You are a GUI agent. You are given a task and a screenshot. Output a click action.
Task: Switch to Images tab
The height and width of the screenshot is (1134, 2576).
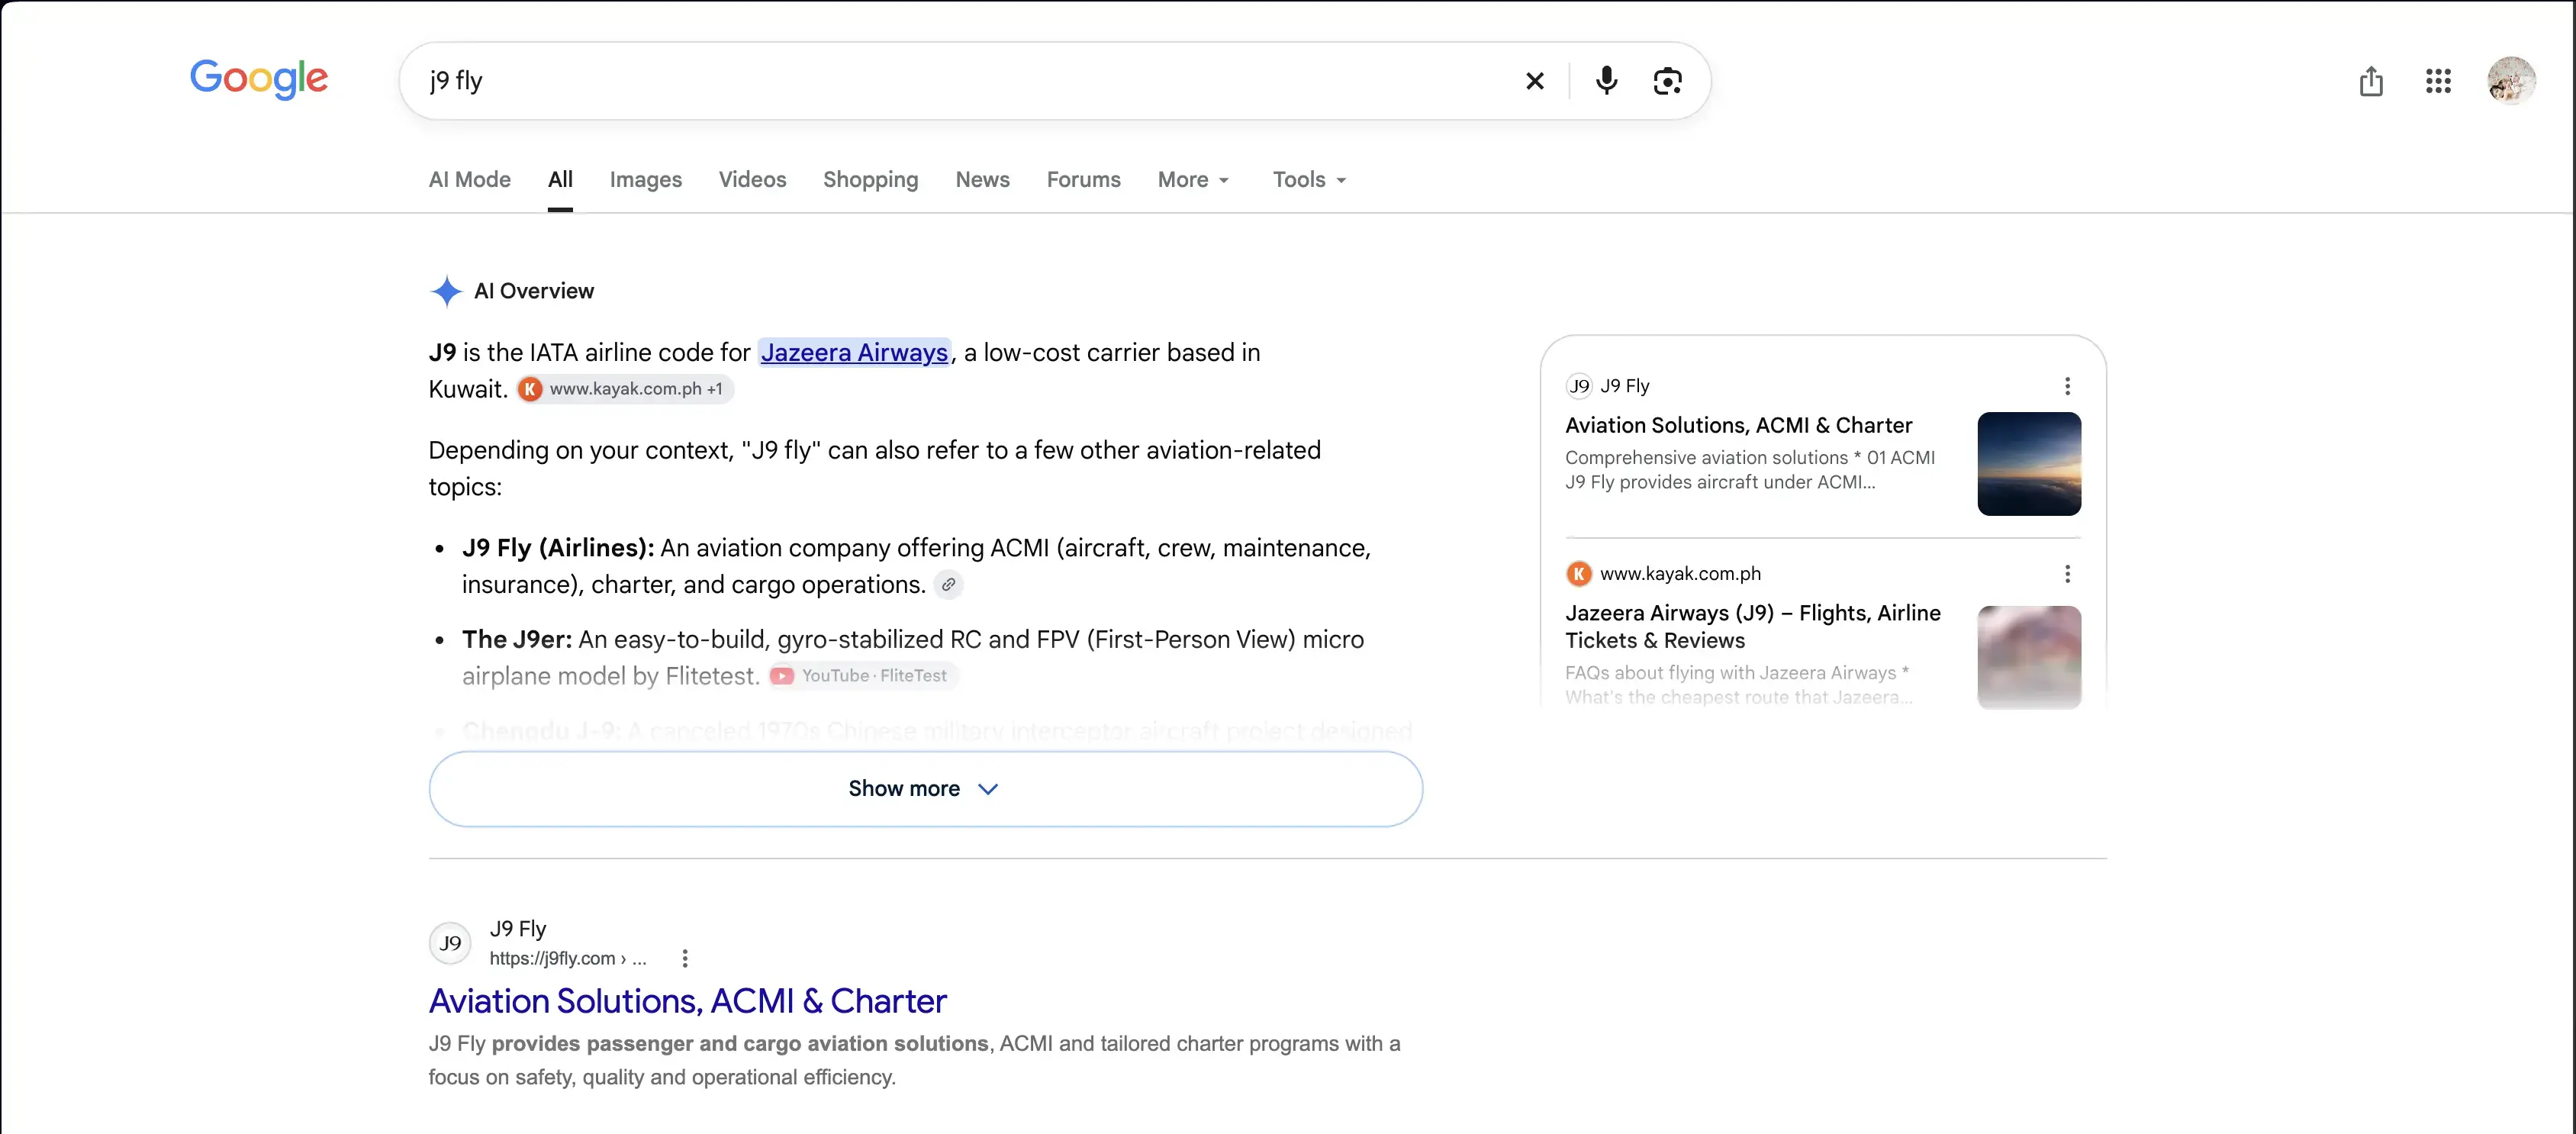click(645, 180)
